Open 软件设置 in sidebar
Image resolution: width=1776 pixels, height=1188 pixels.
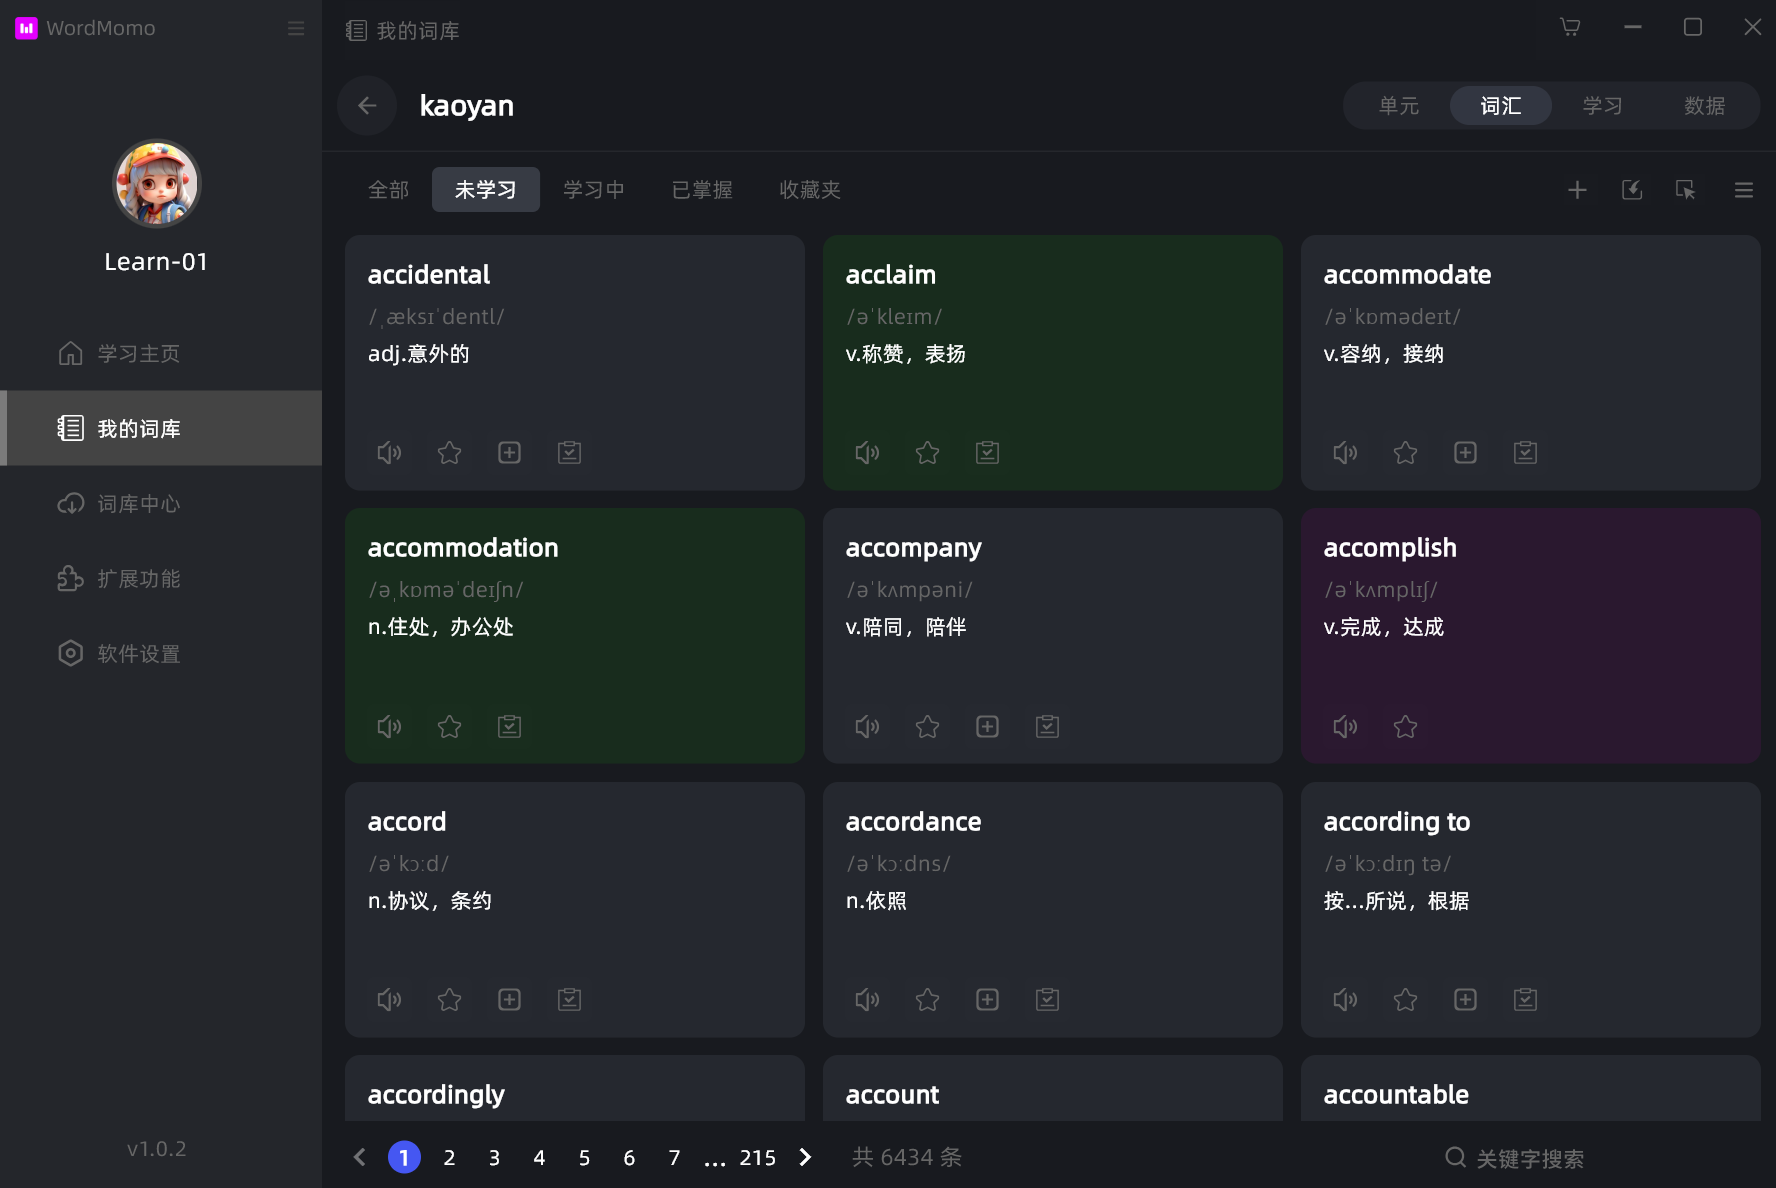(161, 653)
